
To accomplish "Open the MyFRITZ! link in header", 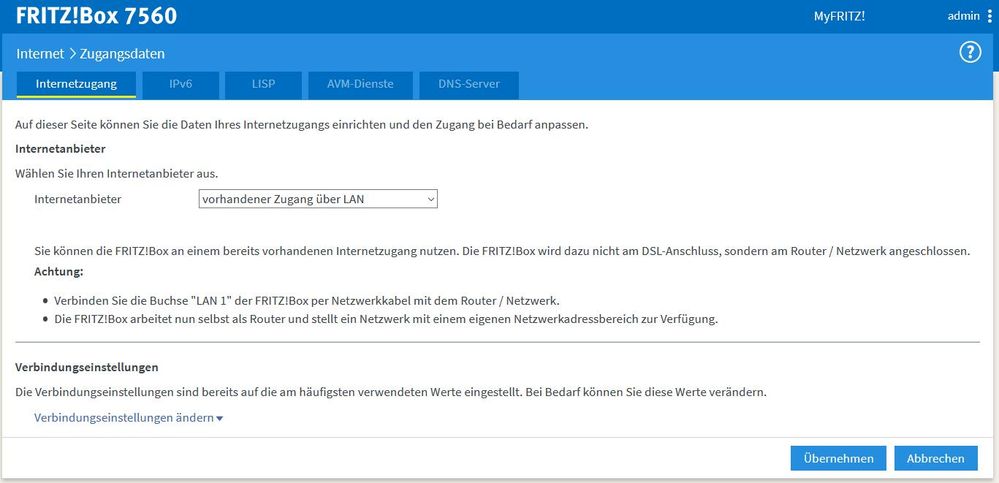I will point(839,17).
